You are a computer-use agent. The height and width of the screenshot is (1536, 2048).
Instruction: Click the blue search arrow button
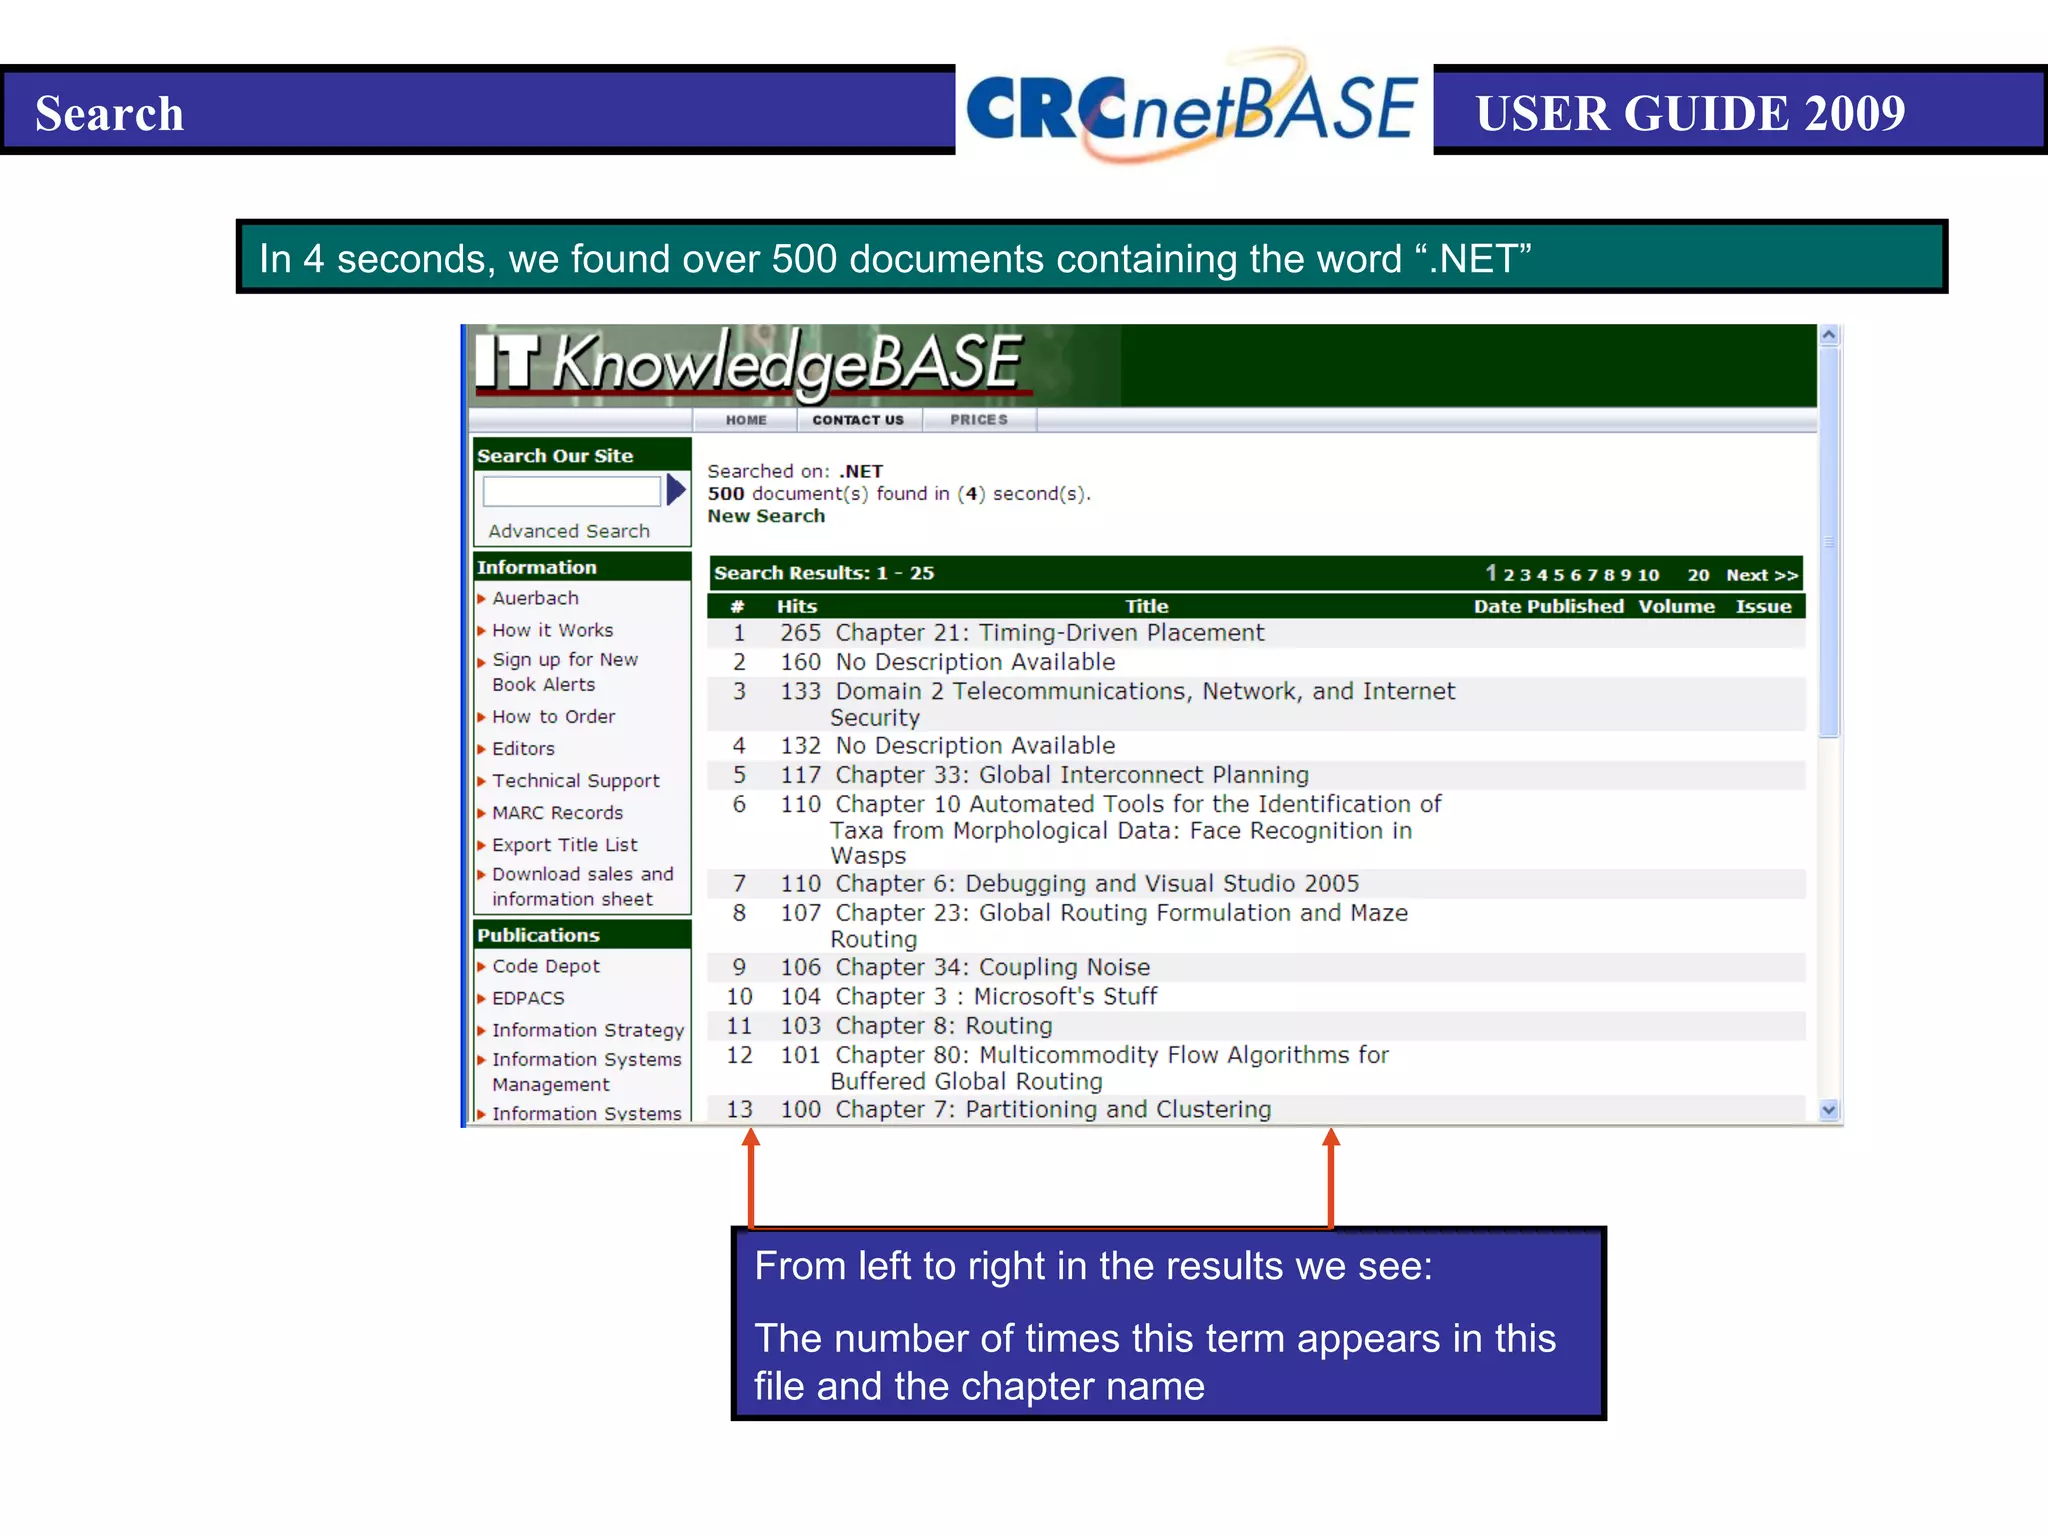click(676, 490)
